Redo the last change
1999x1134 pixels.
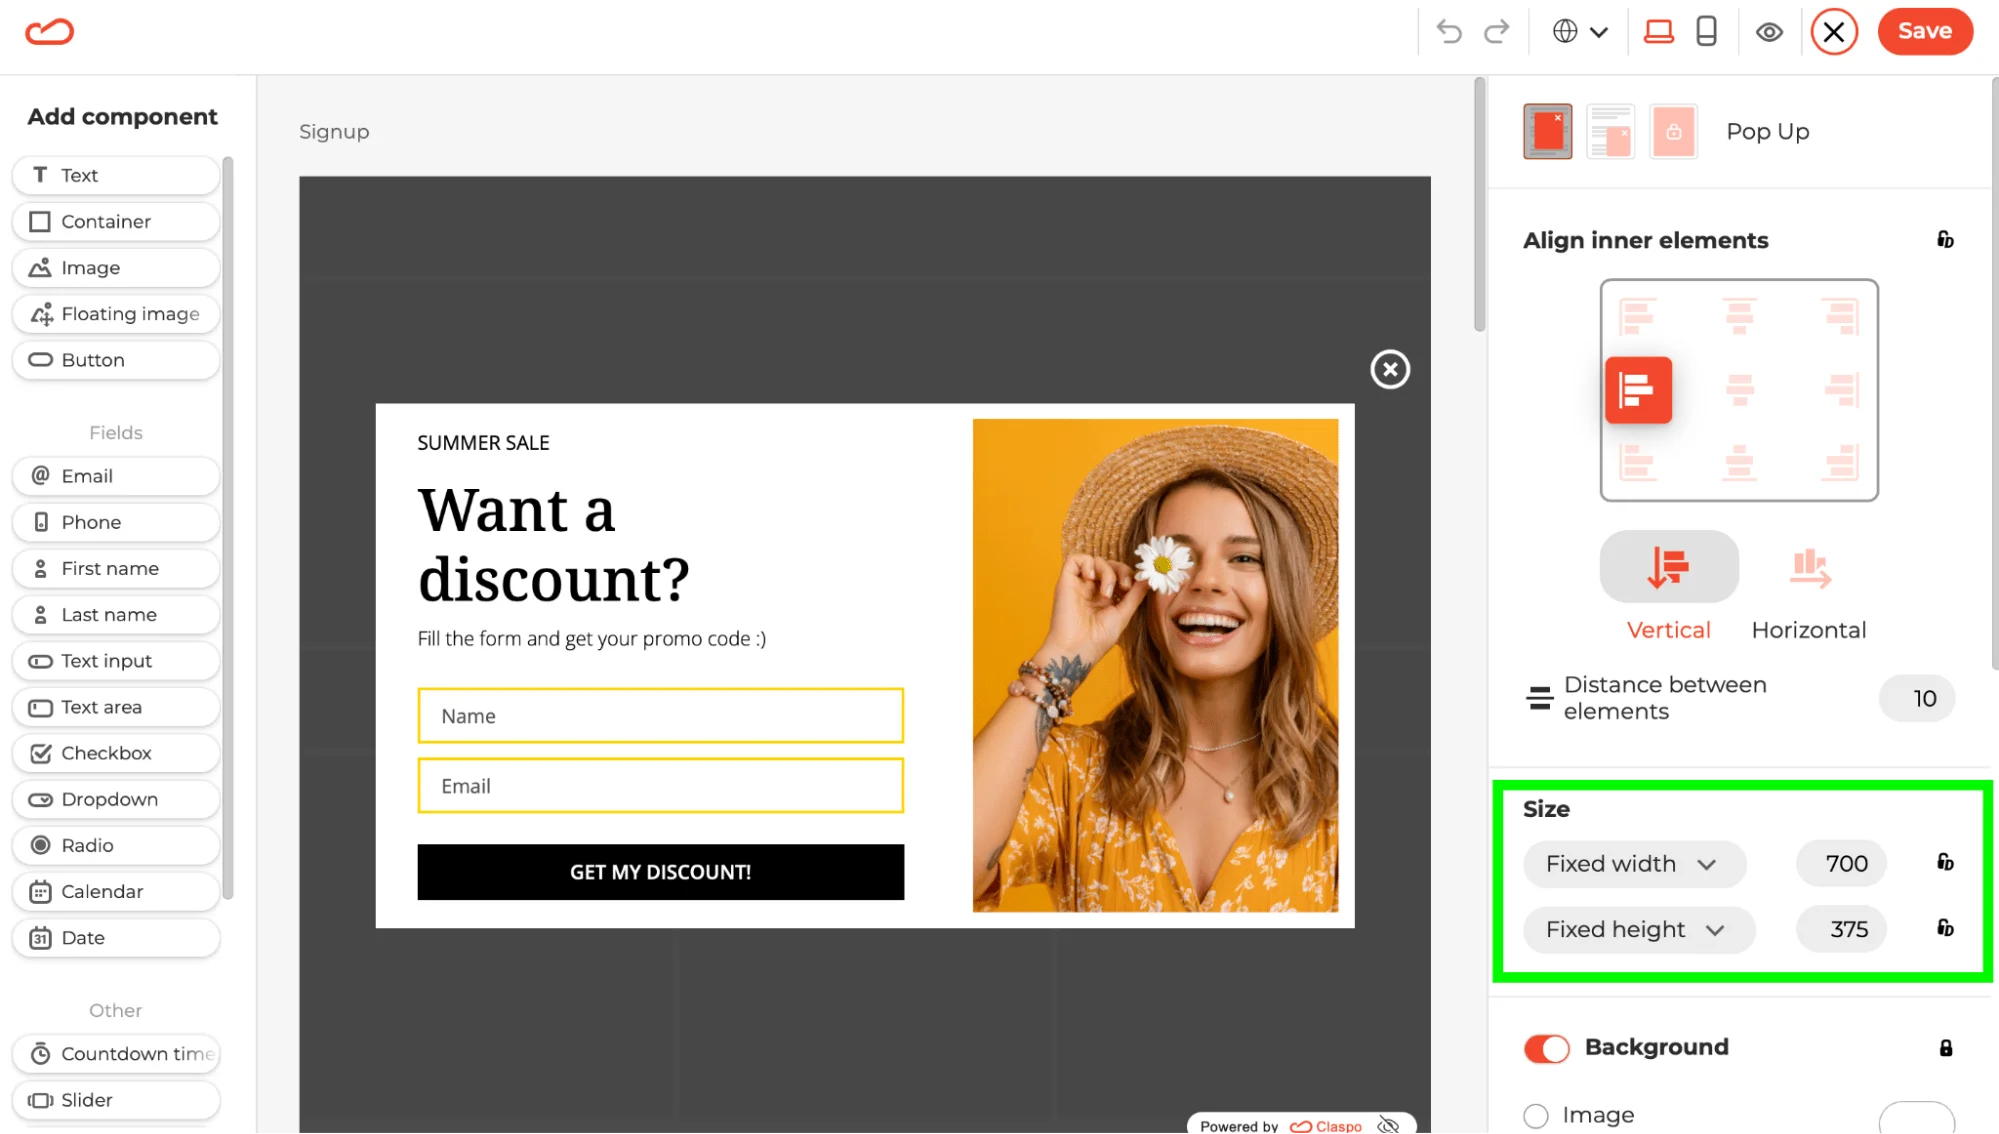click(1497, 31)
